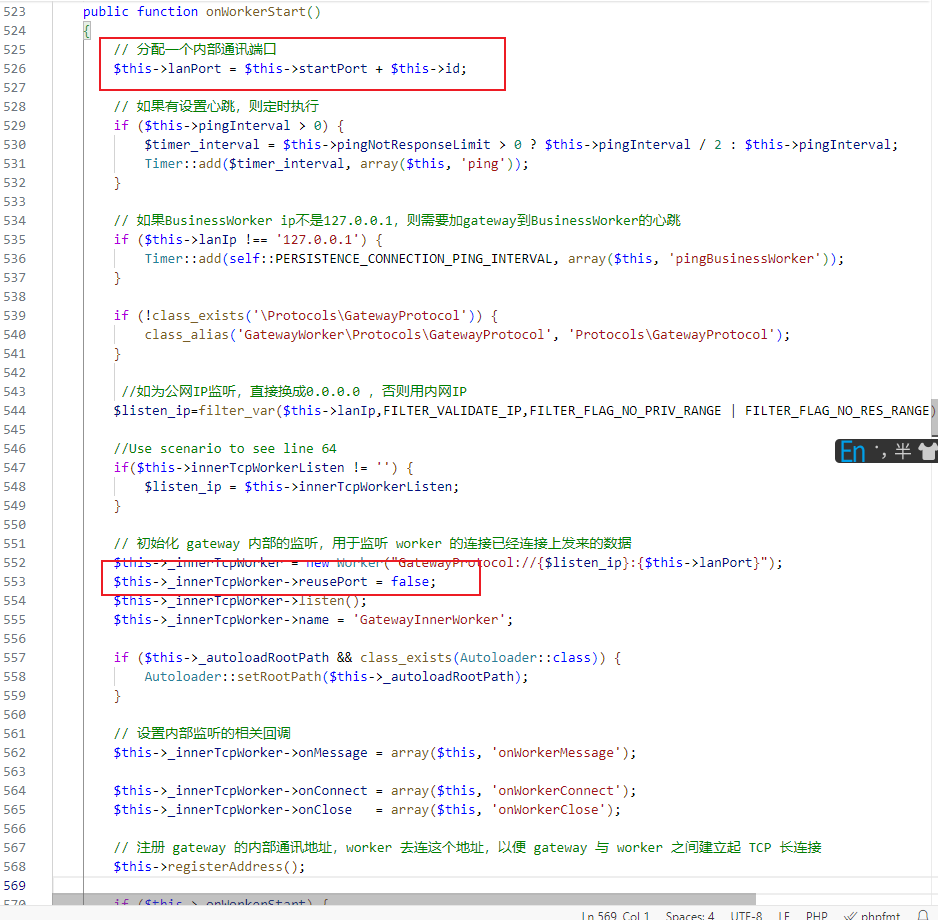Click the '//如为公网IP监听' comment
This screenshot has height=920, width=938.
point(294,392)
